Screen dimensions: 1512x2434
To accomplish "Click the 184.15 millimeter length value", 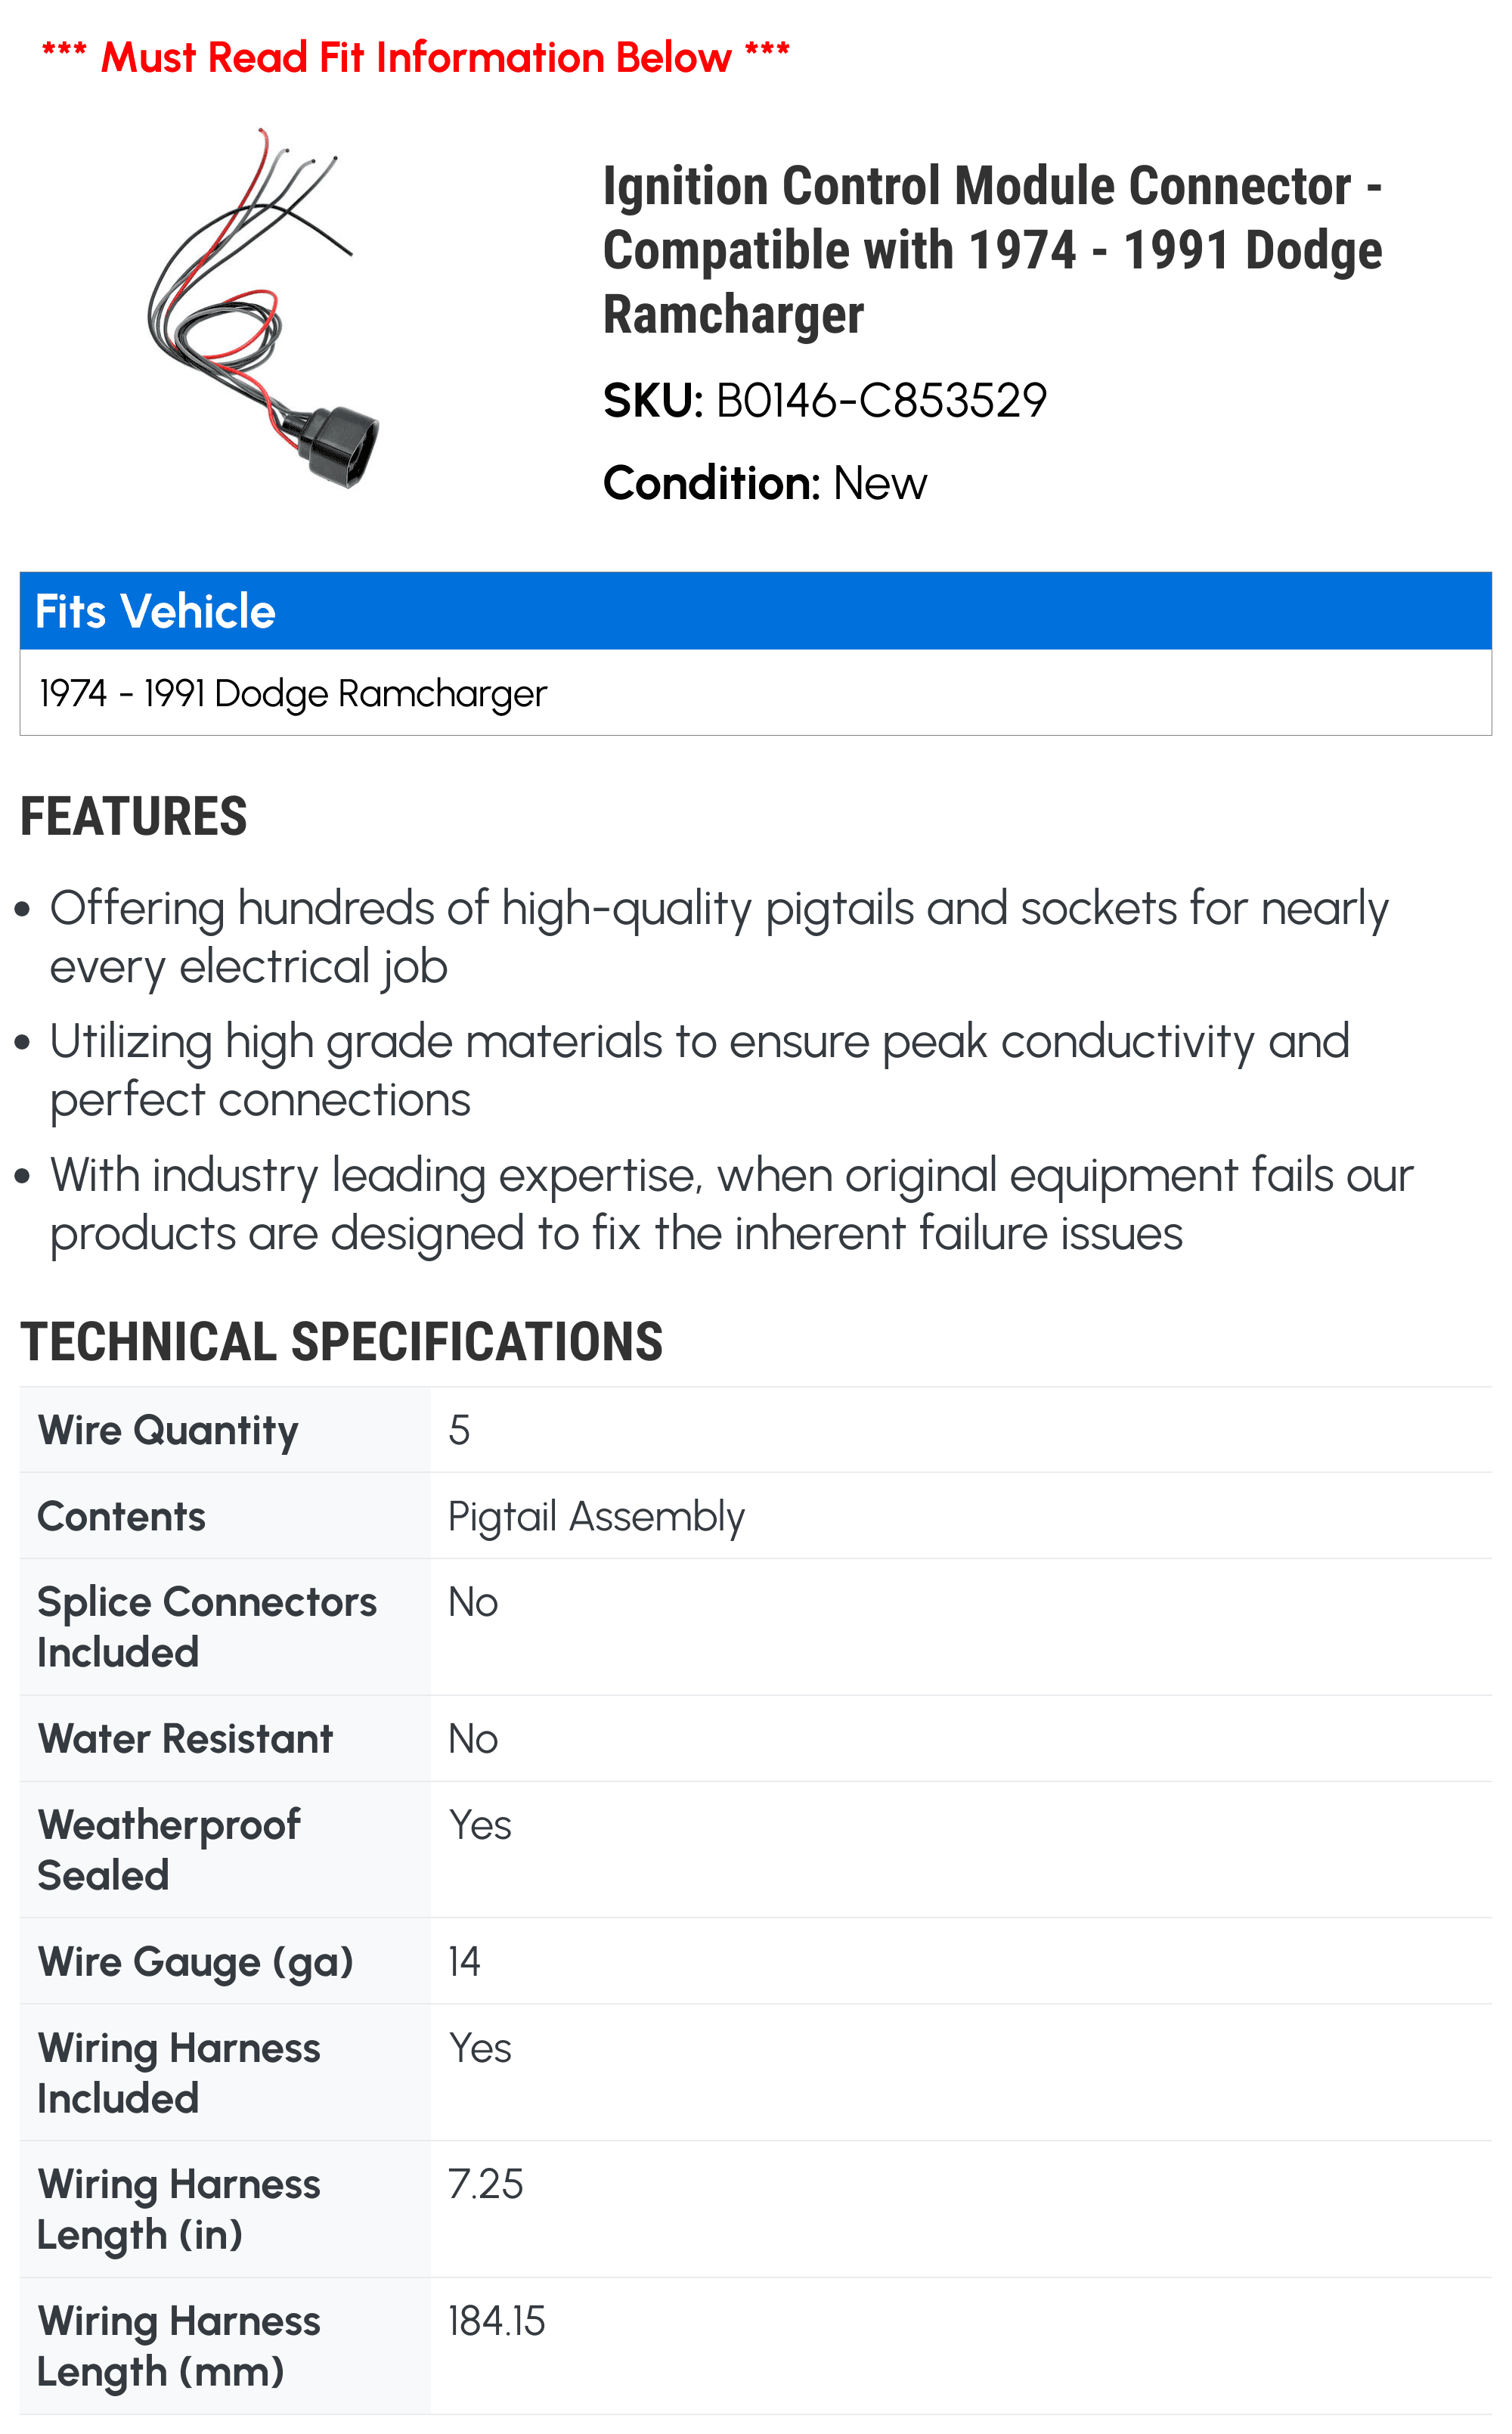I will click(x=497, y=2322).
